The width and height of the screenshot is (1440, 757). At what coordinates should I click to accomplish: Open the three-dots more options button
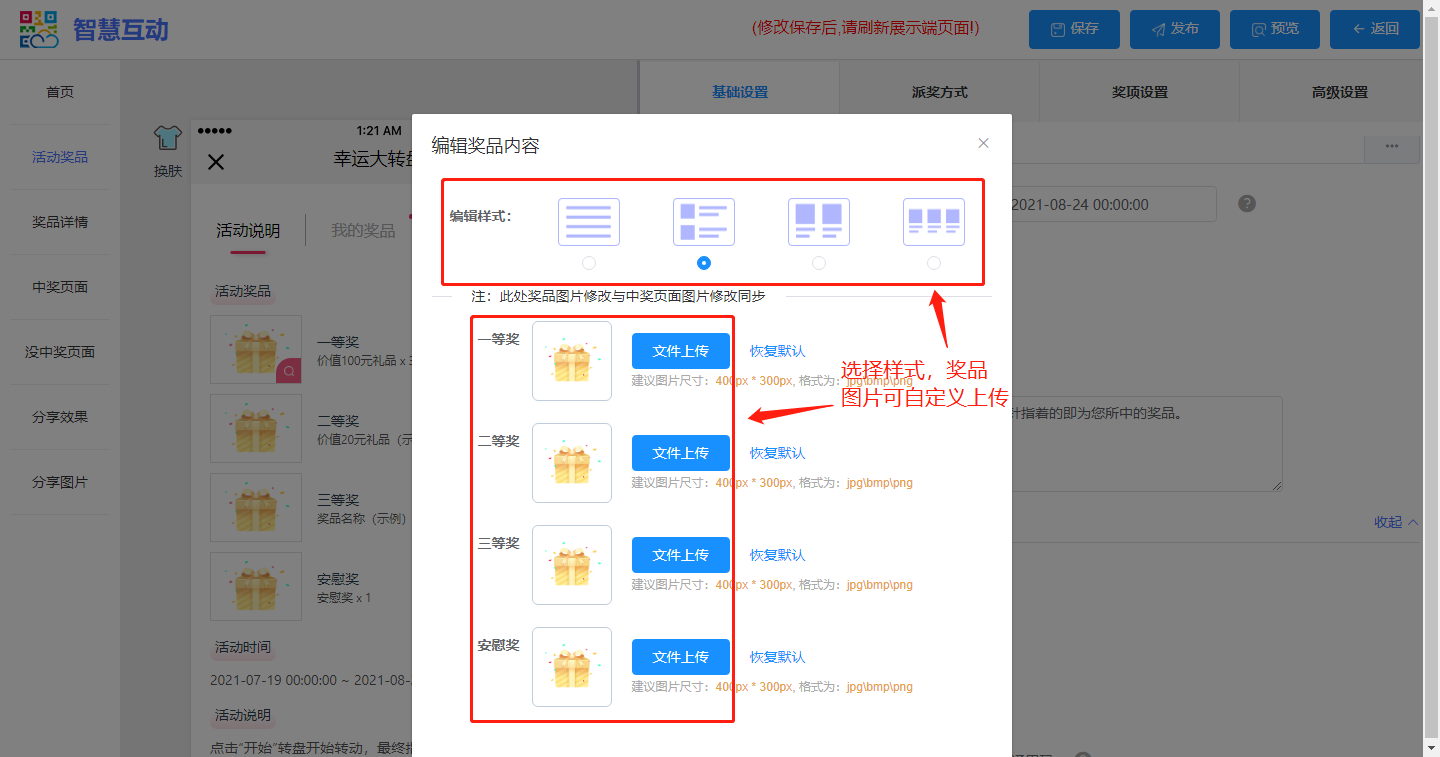point(1391,147)
